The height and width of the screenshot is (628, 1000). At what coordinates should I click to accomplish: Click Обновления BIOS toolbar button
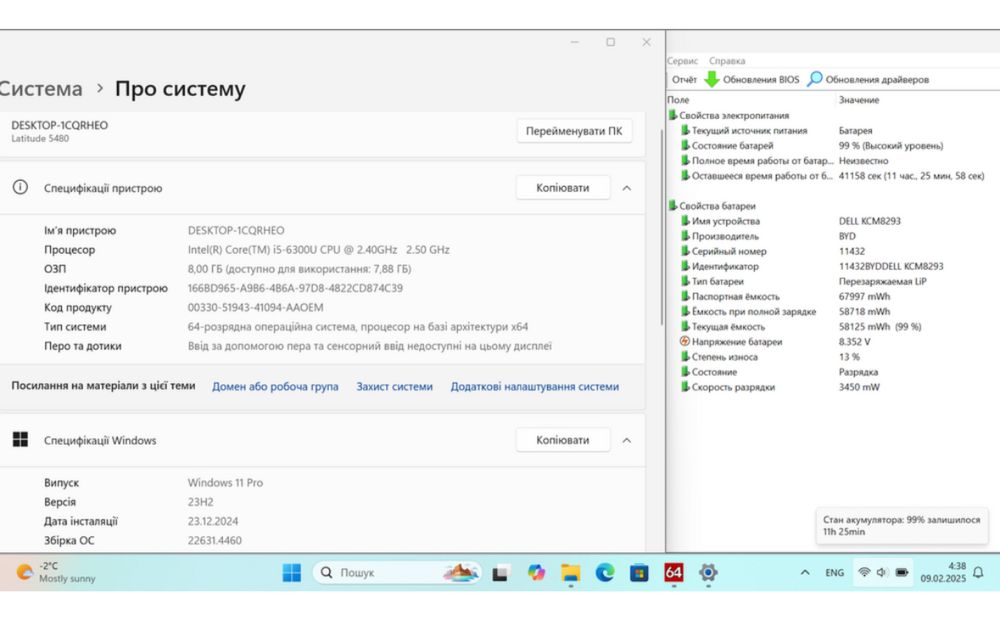pyautogui.click(x=752, y=80)
